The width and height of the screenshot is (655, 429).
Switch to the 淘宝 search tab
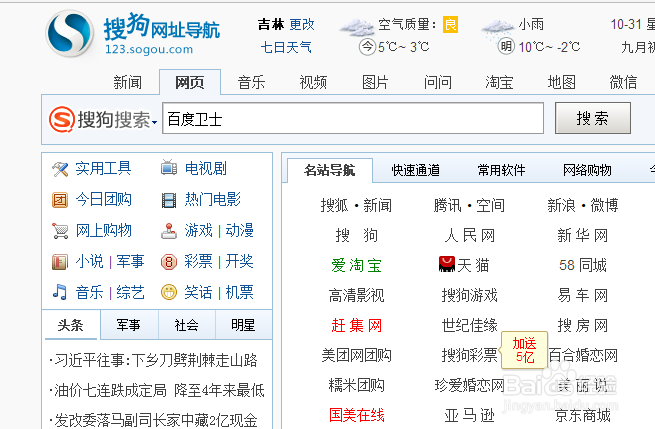coord(499,82)
